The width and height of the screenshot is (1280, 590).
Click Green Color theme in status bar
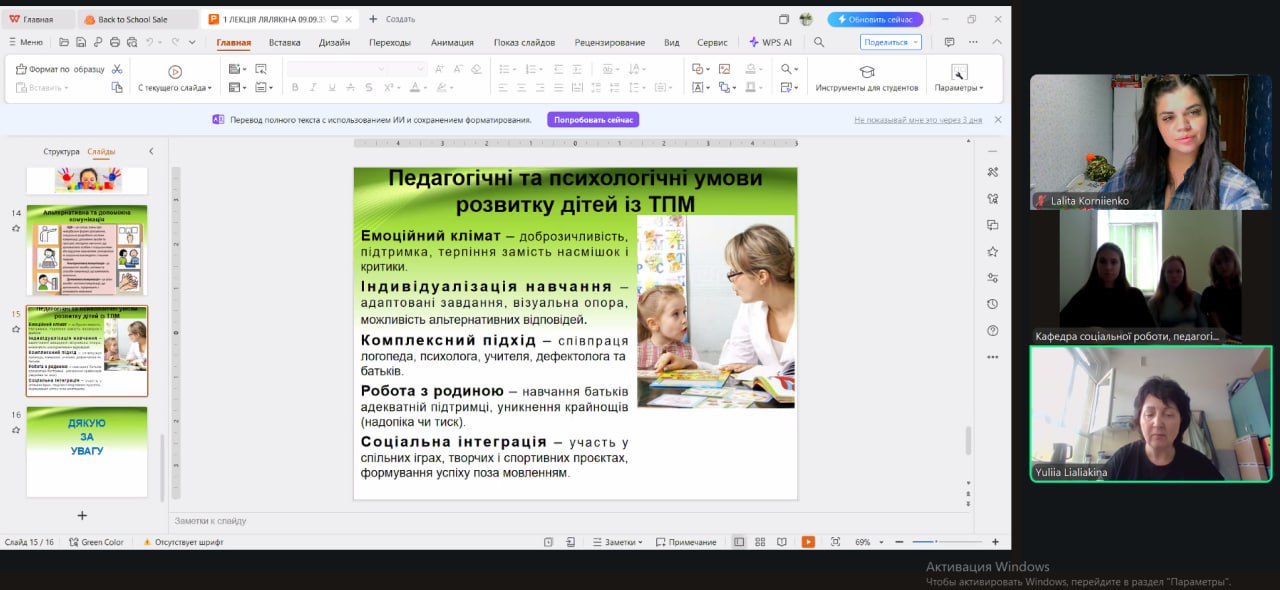(97, 542)
